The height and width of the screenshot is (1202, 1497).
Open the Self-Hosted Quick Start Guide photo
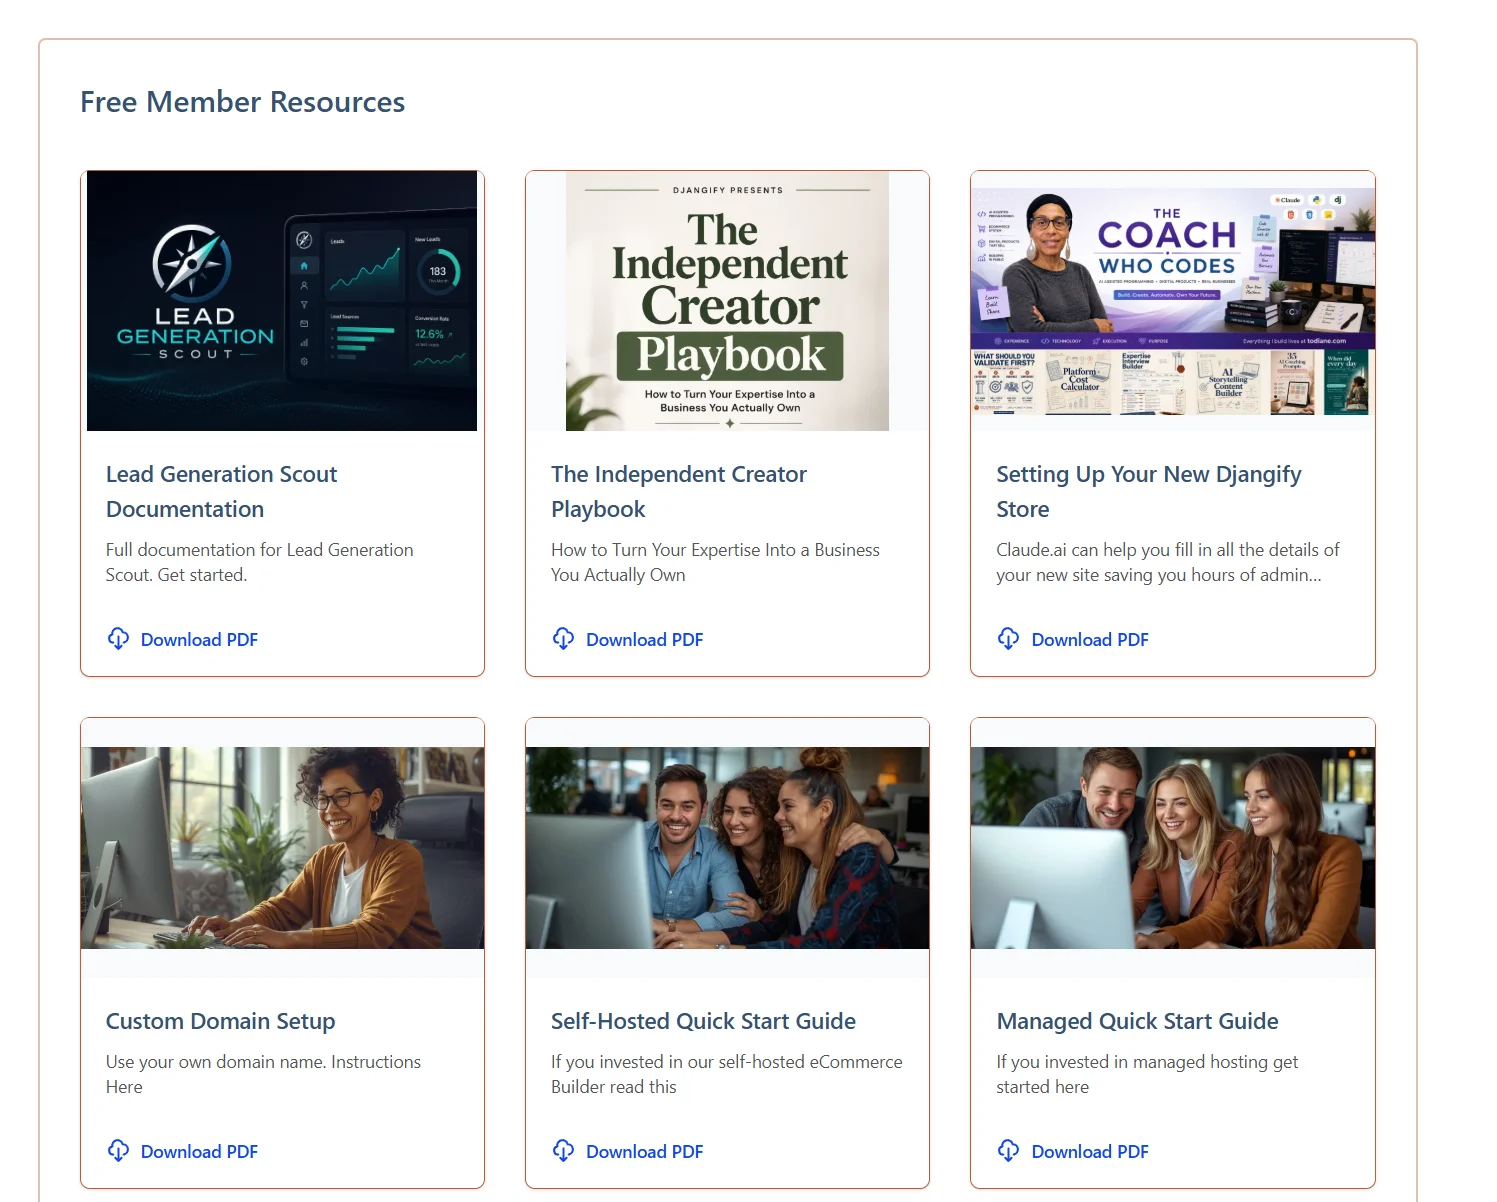point(727,848)
